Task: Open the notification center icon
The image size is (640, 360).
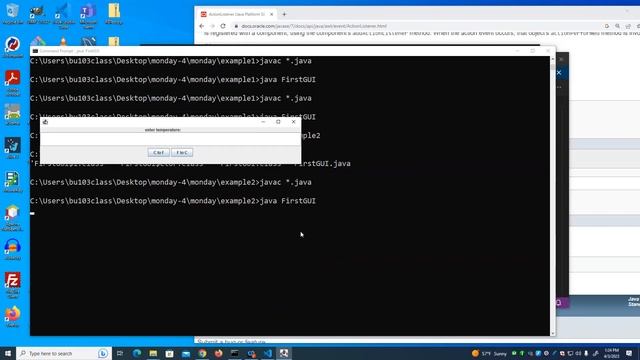Action: tap(629, 353)
